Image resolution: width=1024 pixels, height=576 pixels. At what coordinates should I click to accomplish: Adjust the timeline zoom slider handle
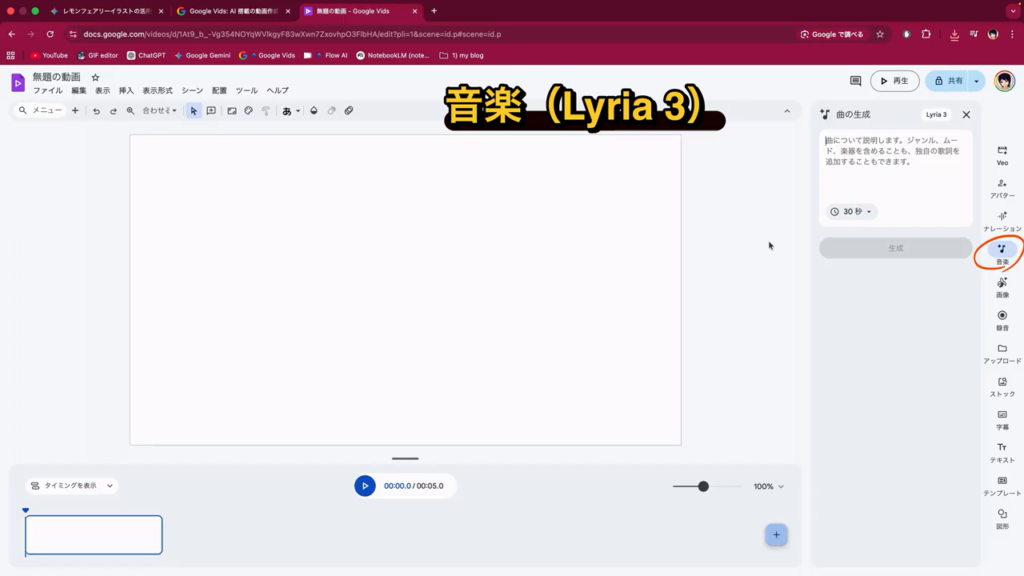point(703,486)
